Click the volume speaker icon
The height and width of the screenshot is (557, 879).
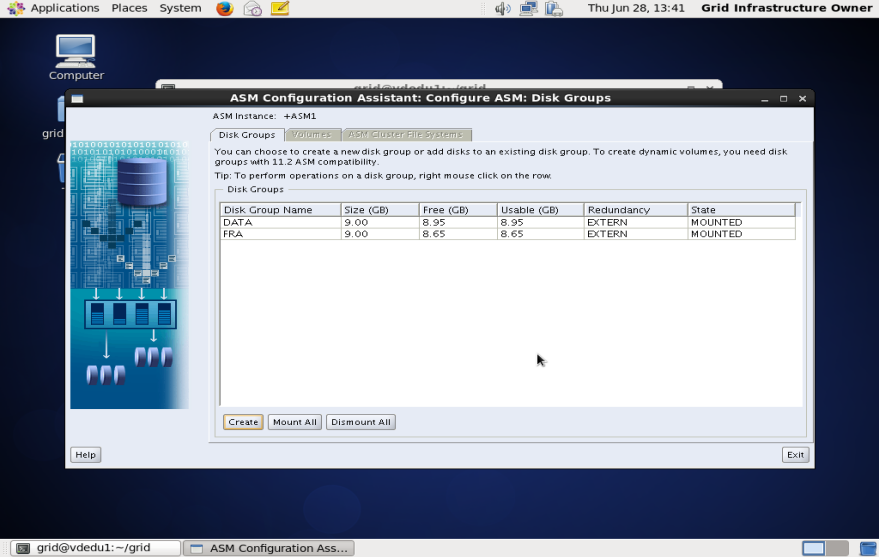[x=502, y=8]
